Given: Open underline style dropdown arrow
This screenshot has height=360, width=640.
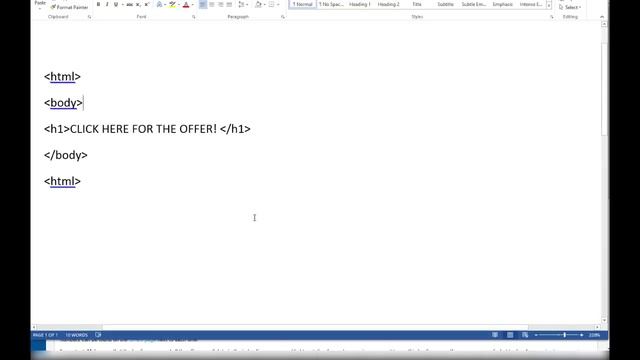Looking at the screenshot, I should click(122, 4).
